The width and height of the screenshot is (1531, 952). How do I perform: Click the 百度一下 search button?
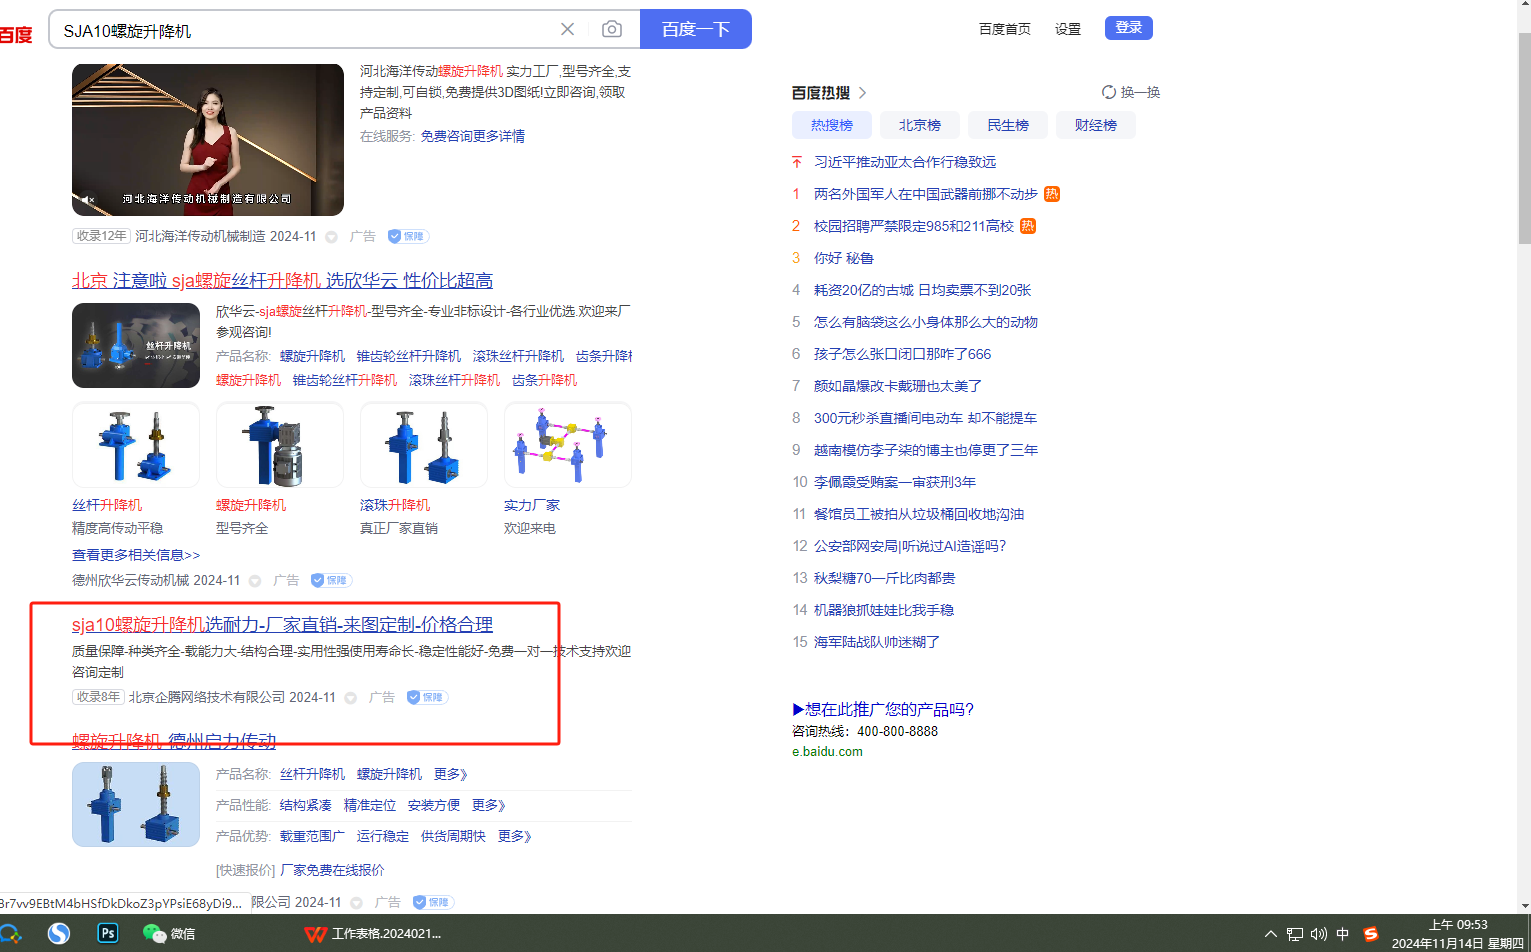coord(696,29)
